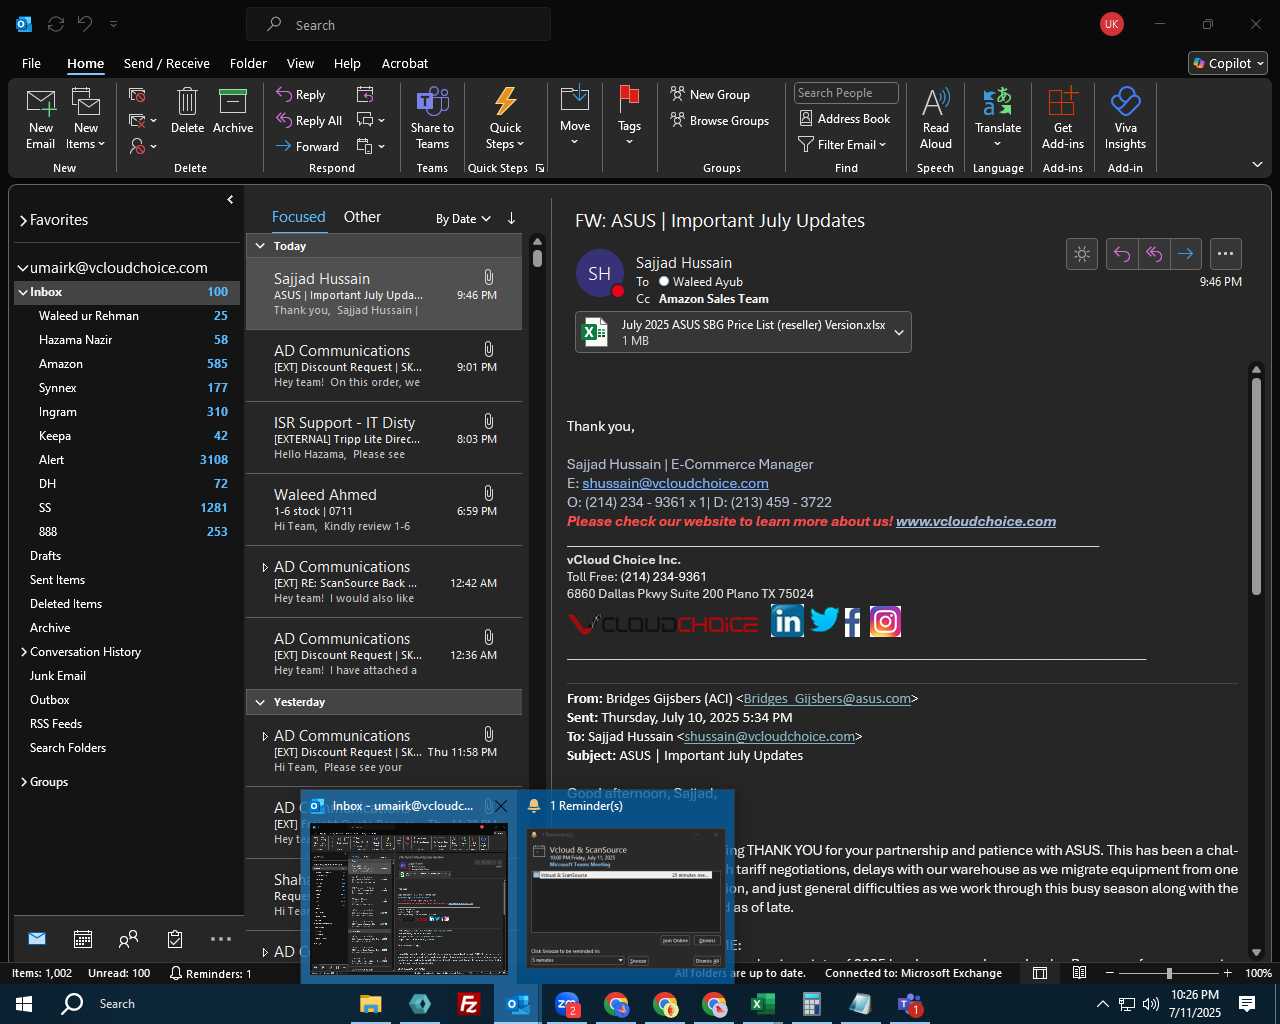The image size is (1280, 1024).
Task: Open www.vcloudchoice.com link
Action: coord(976,521)
